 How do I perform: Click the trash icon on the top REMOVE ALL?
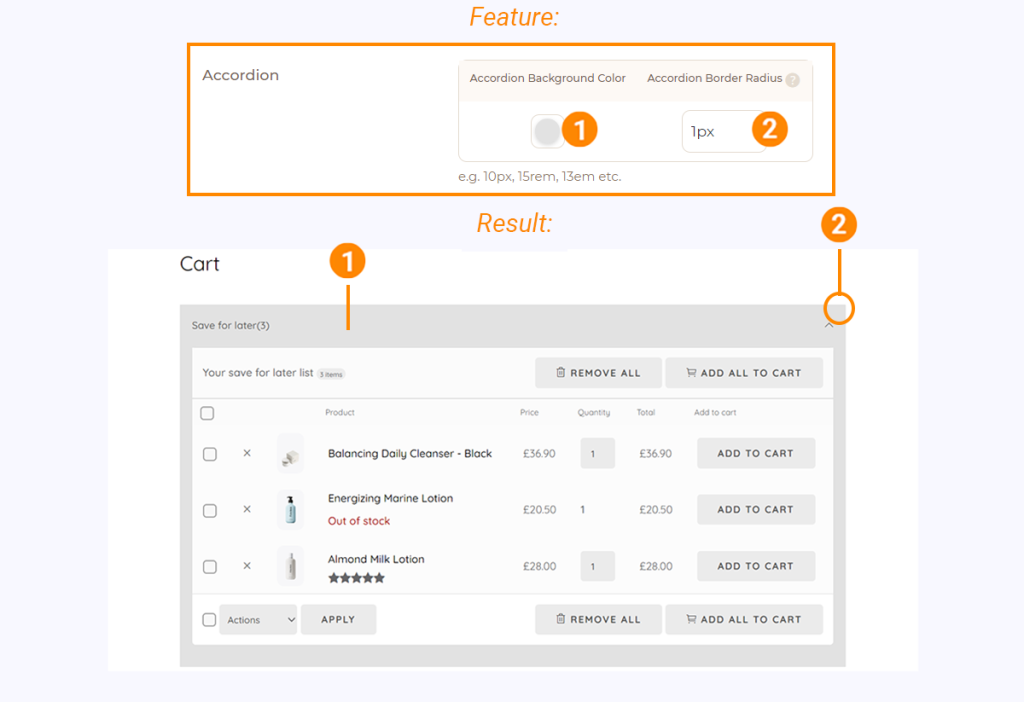tap(560, 372)
